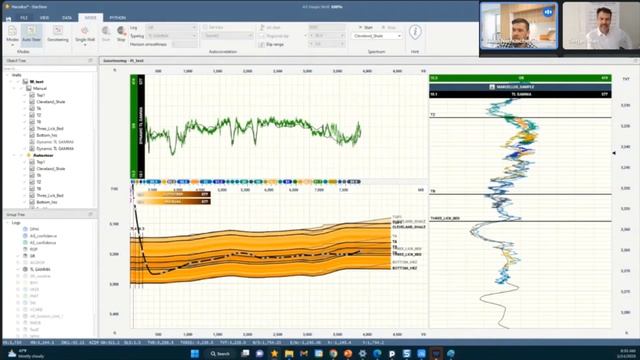Click the black TL GAMMA track header
This screenshot has width=640, height=360.
pyautogui.click(x=520, y=94)
